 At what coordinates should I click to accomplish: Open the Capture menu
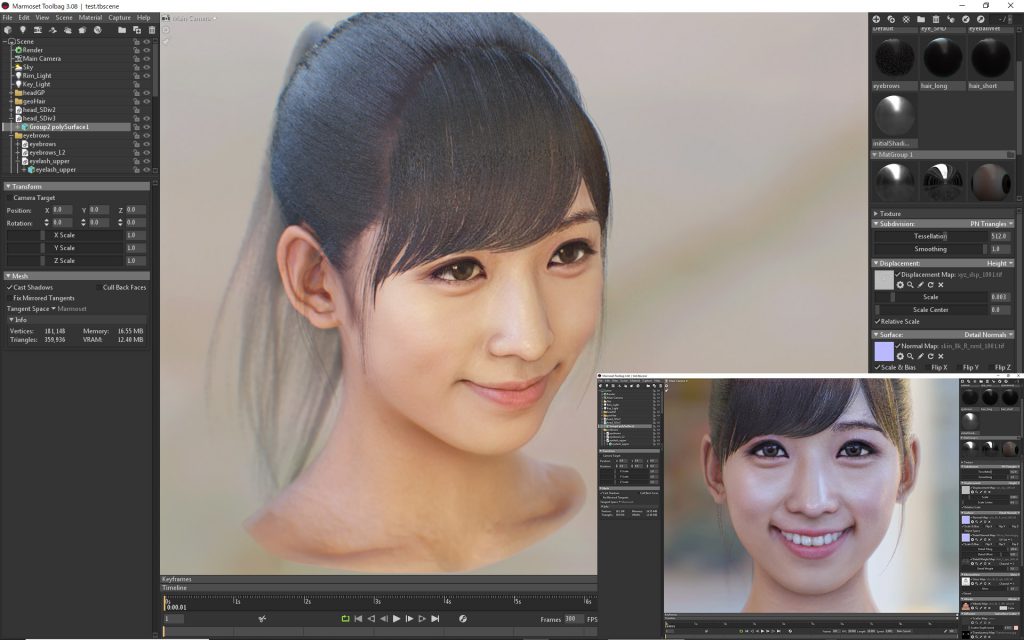(x=120, y=18)
